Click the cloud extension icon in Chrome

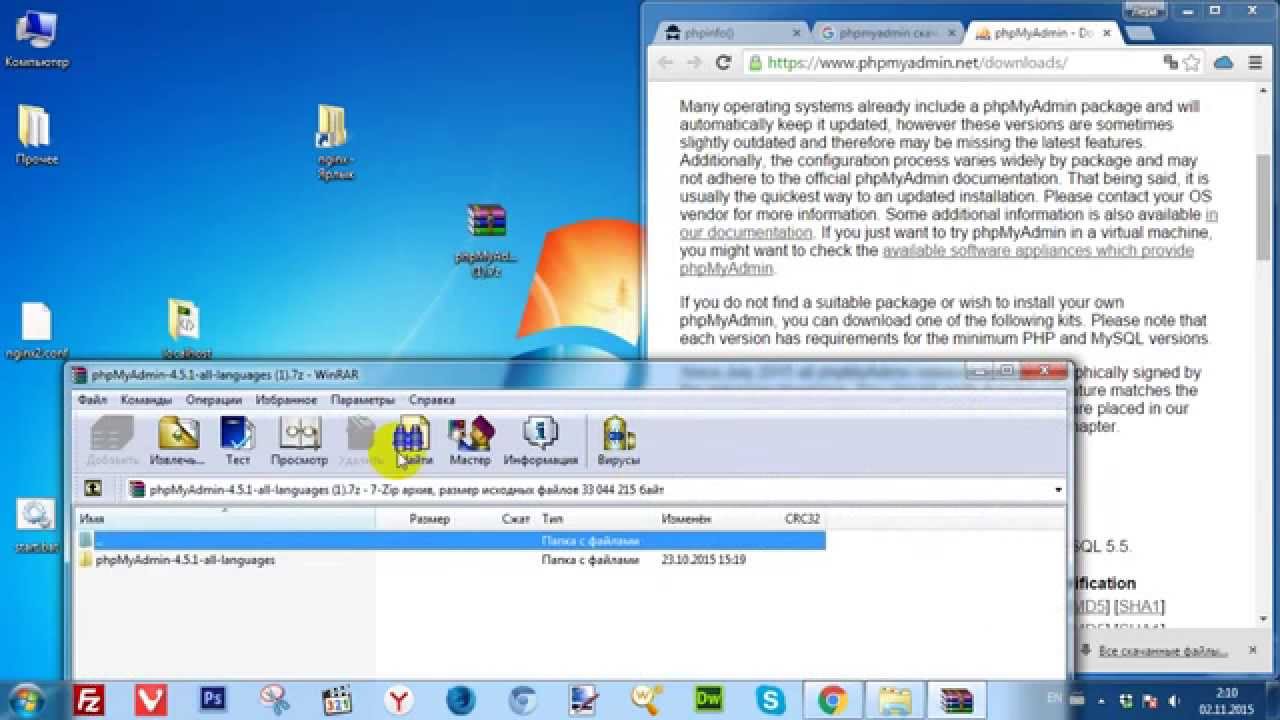[1223, 63]
